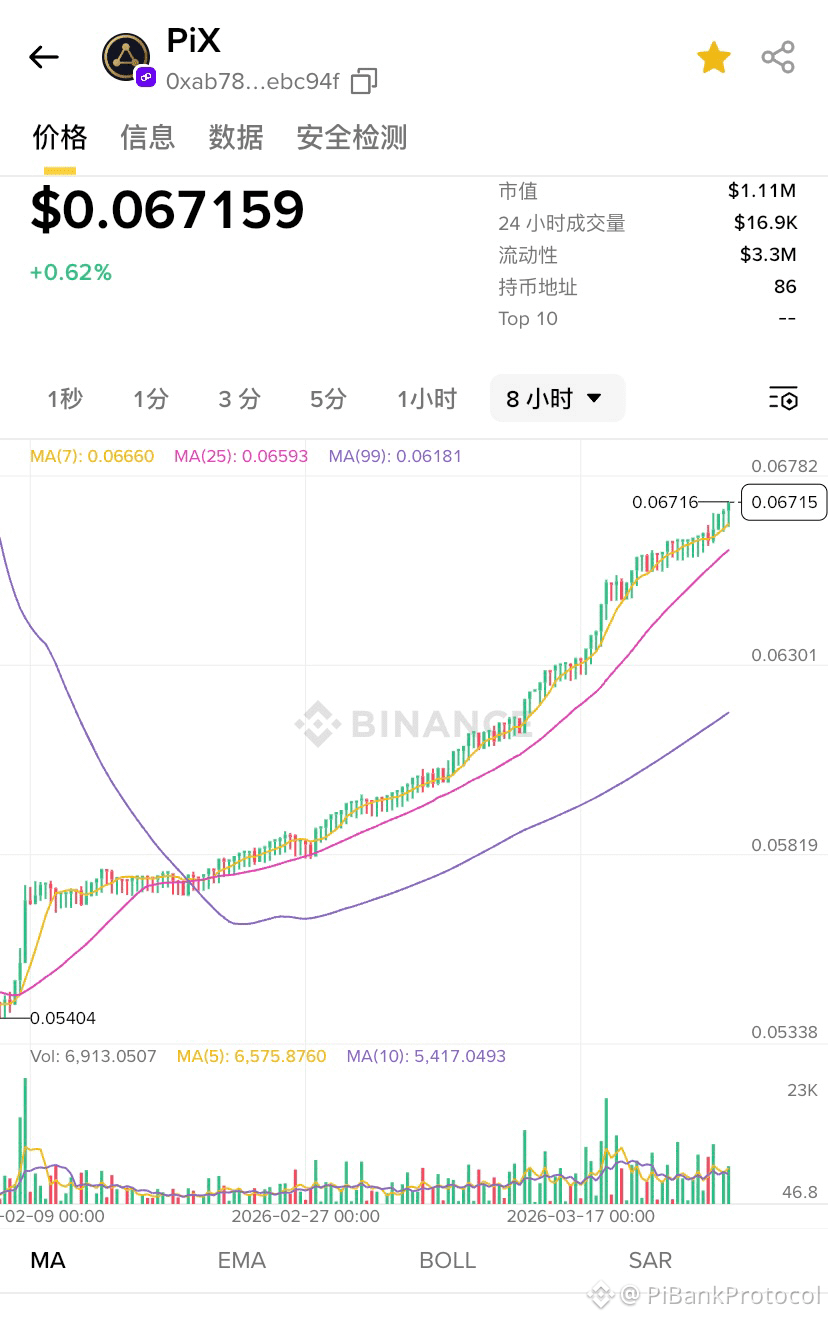Switch to the 信息 tab

coord(148,137)
